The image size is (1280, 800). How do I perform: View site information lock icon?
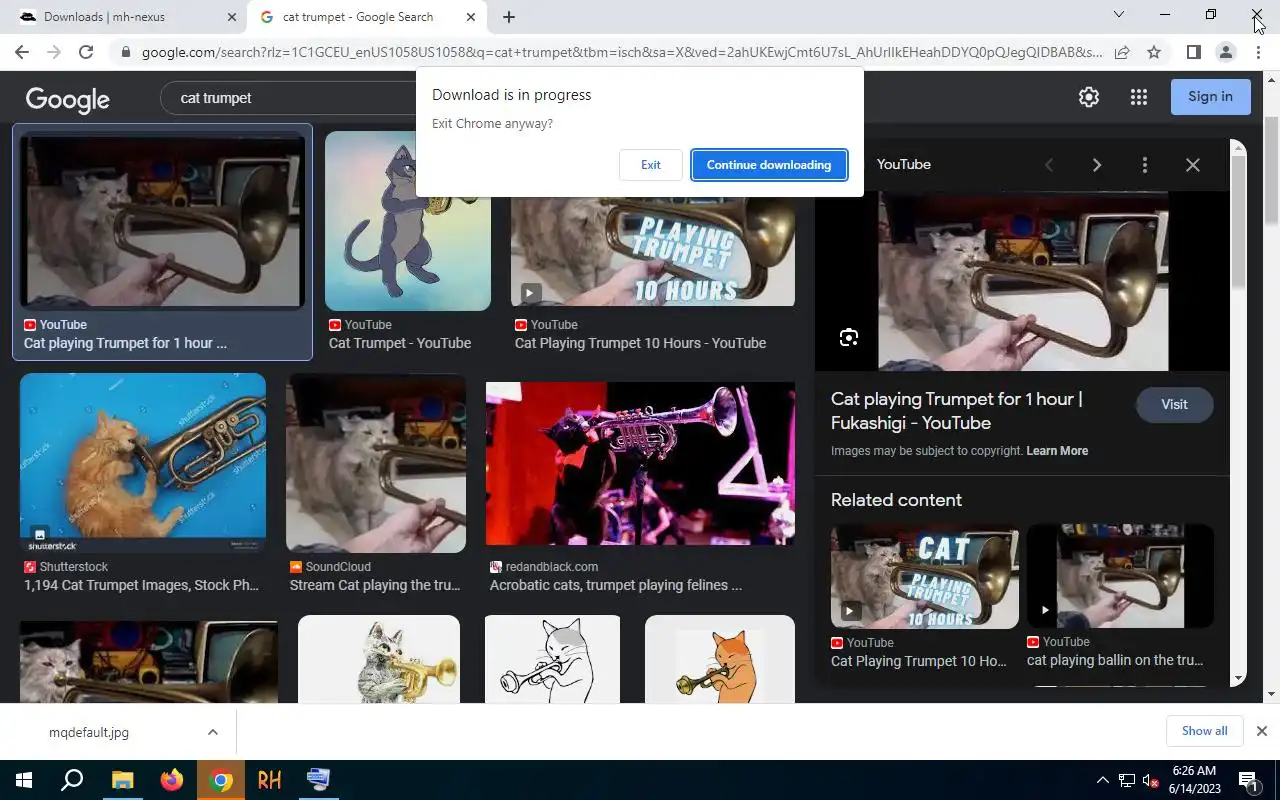(x=125, y=52)
